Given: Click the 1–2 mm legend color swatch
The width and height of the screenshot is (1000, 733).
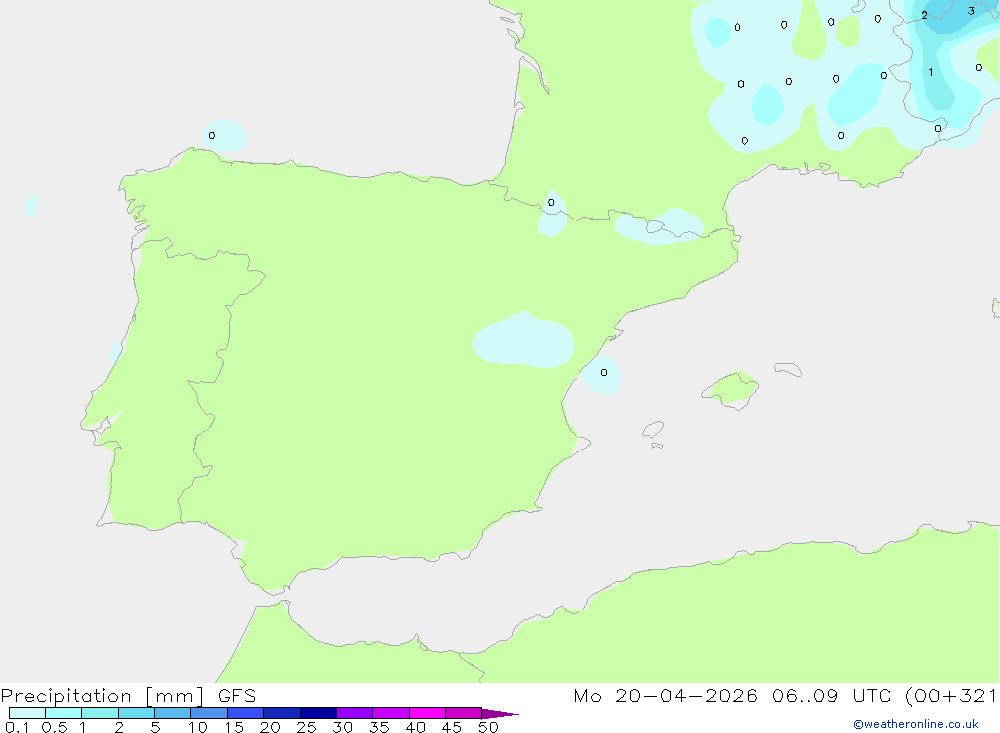Looking at the screenshot, I should click(100, 713).
